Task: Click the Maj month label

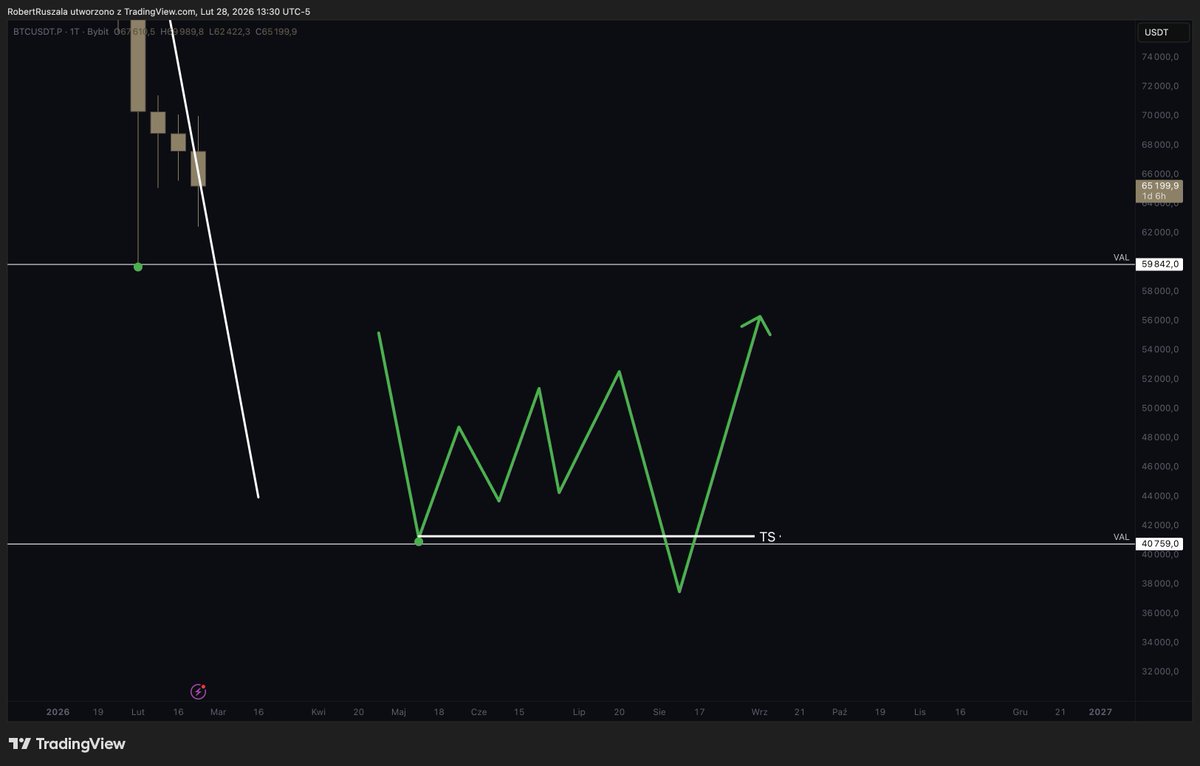Action: [399, 712]
